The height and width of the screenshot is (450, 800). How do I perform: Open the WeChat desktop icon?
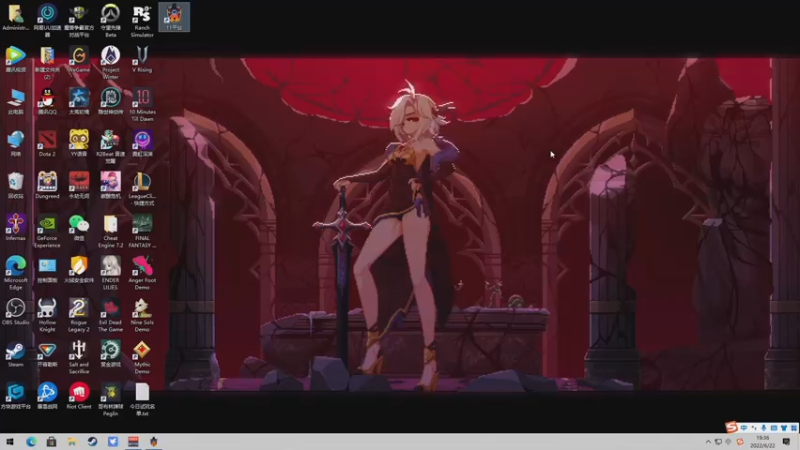click(x=79, y=228)
